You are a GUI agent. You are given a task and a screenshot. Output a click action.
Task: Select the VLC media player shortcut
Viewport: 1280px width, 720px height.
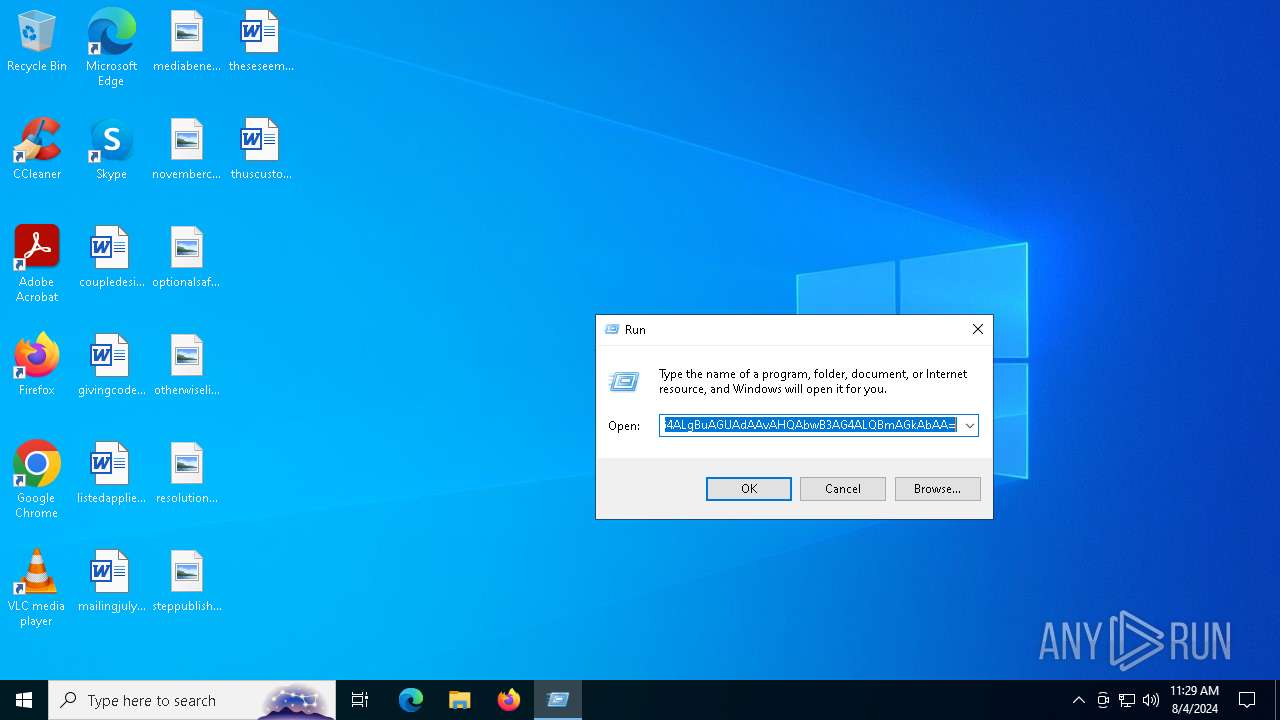[x=37, y=589]
